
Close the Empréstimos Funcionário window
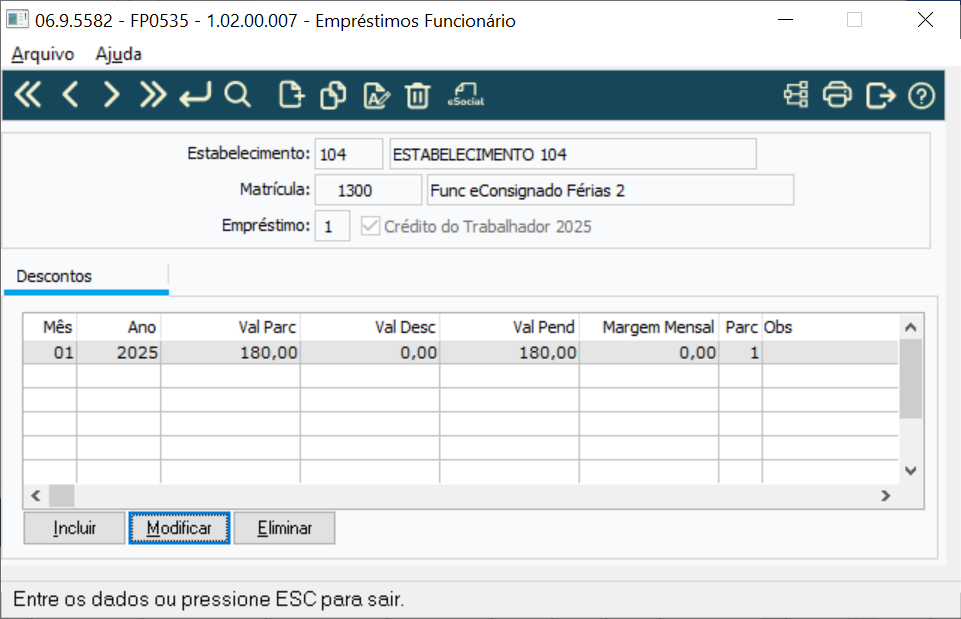tap(925, 20)
